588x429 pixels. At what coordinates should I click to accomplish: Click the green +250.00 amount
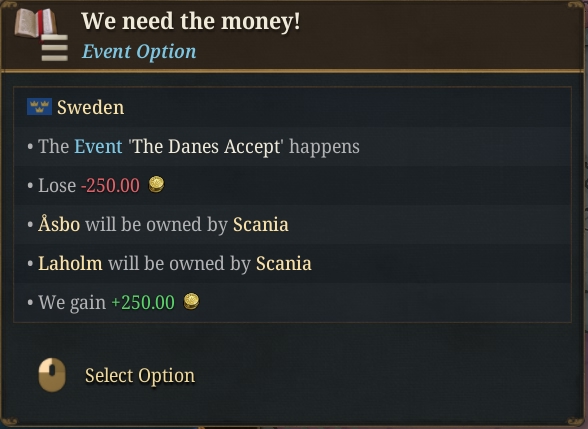coord(143,302)
